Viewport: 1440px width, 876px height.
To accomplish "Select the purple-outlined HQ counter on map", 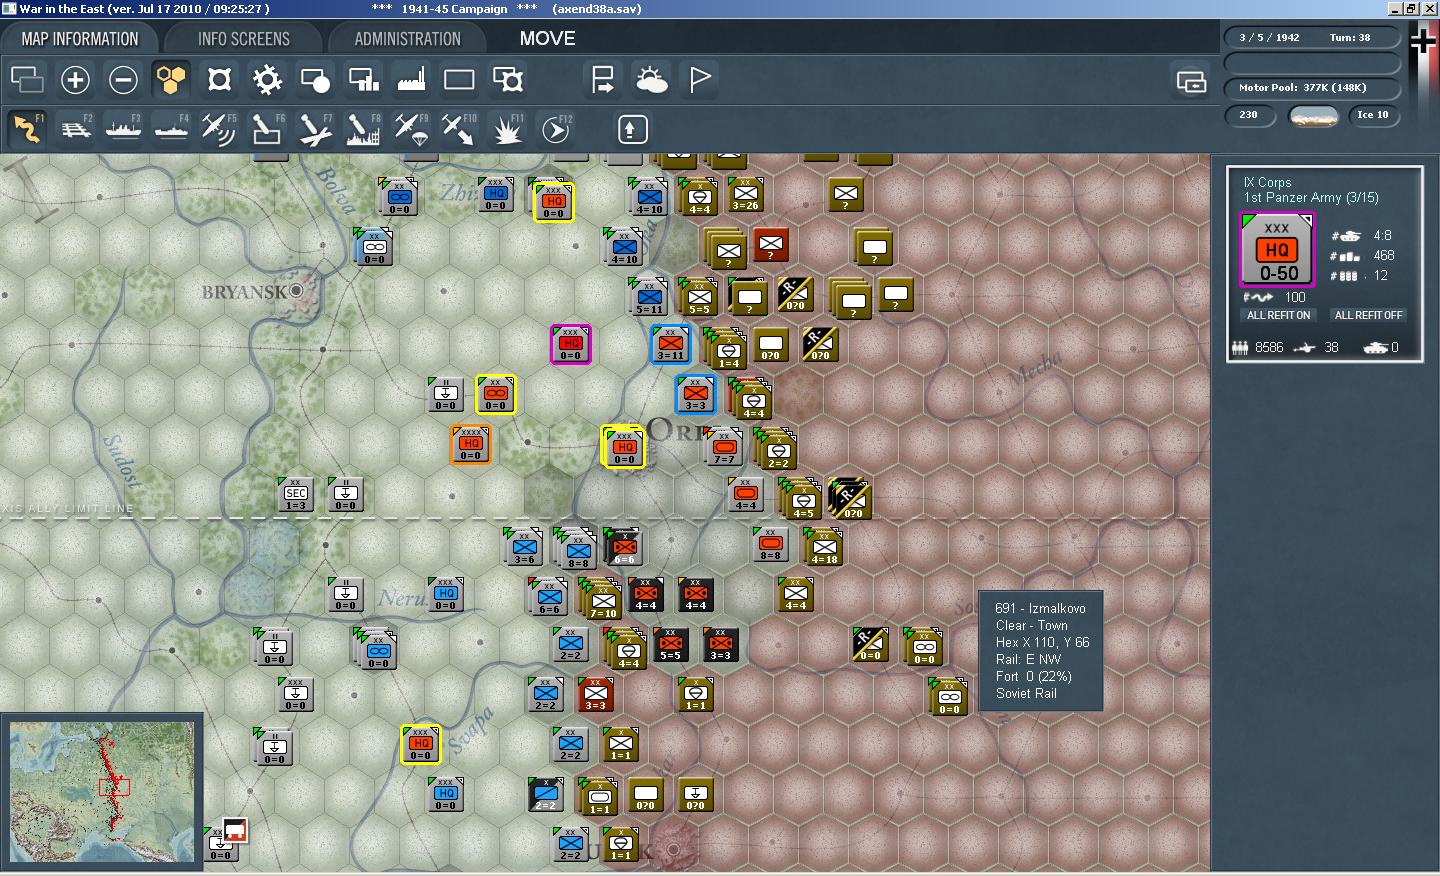I will click(570, 344).
